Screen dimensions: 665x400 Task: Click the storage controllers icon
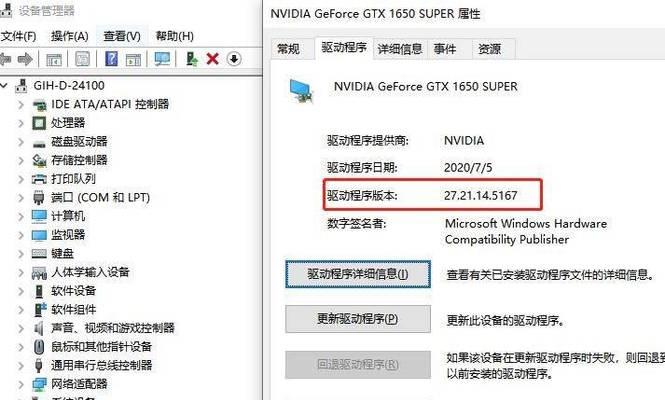click(x=39, y=160)
